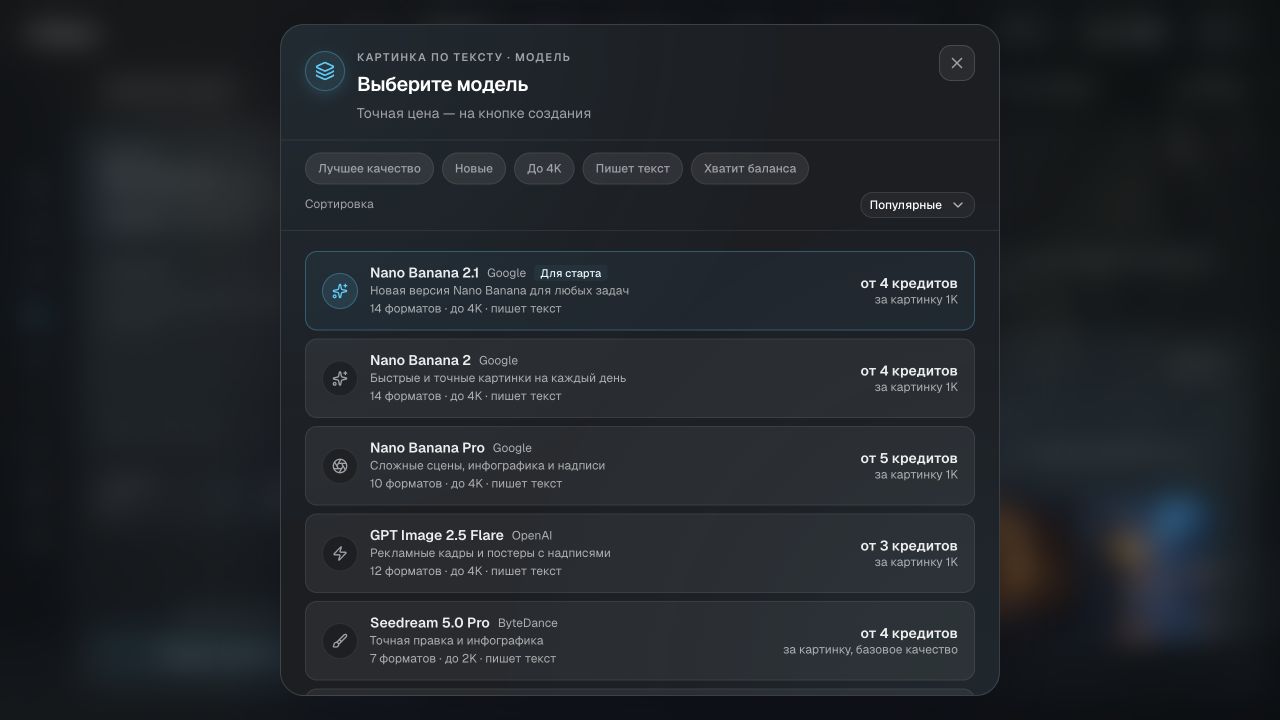Click the sparkle icon next to Nano Banana 2
This screenshot has height=720, width=1280.
[x=340, y=378]
